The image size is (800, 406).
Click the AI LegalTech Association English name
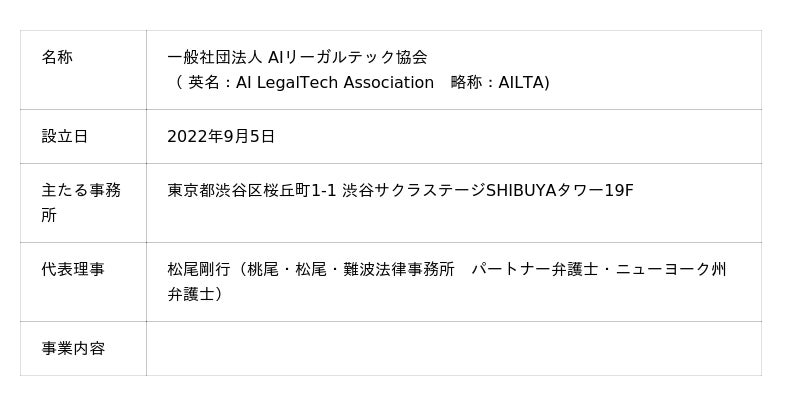[335, 82]
